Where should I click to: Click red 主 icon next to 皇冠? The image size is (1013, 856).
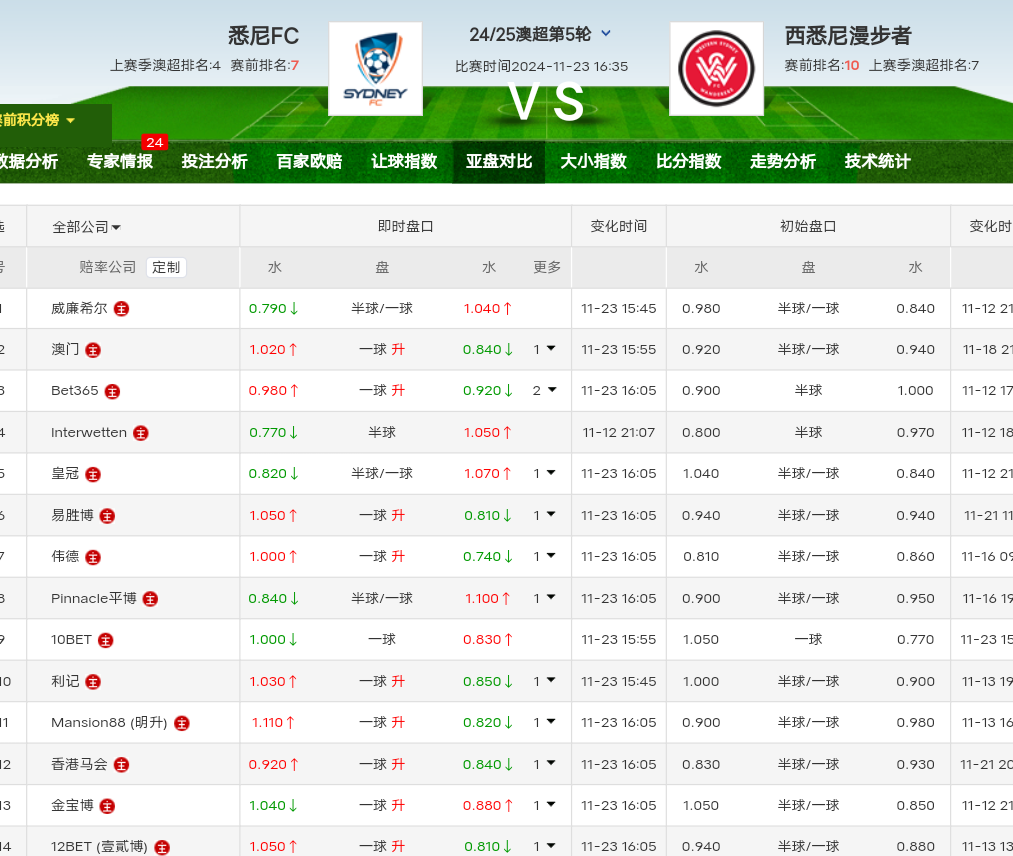point(93,475)
